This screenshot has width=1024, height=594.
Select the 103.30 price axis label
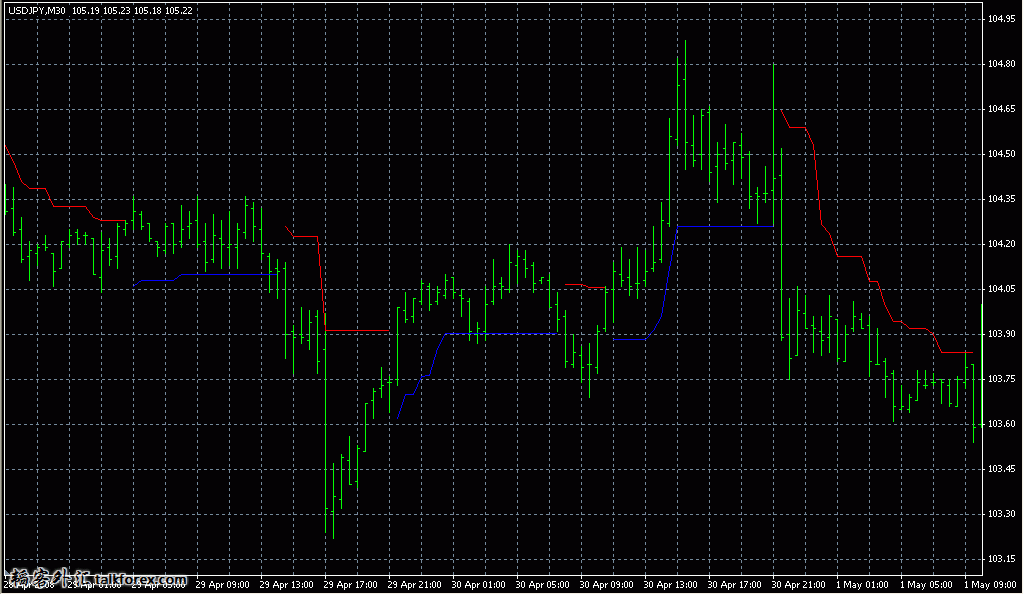(1001, 514)
